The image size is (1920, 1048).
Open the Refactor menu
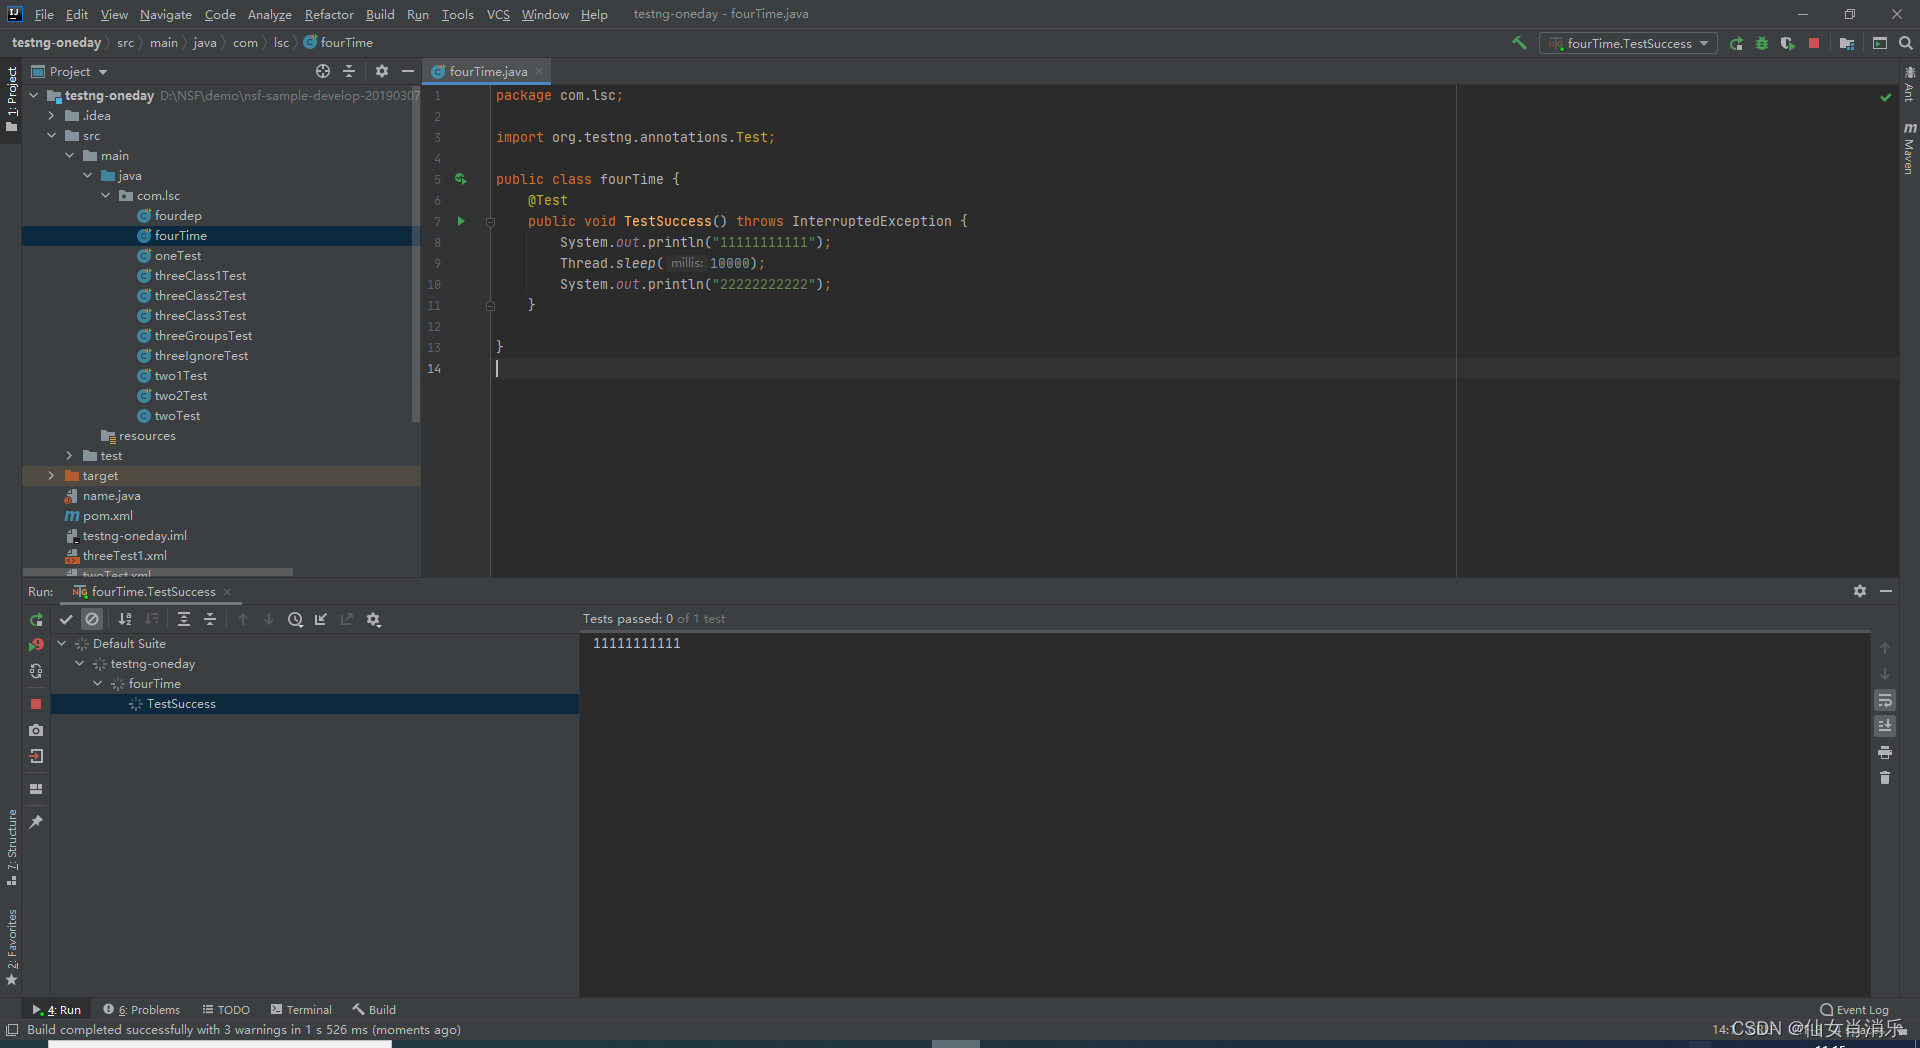329,14
